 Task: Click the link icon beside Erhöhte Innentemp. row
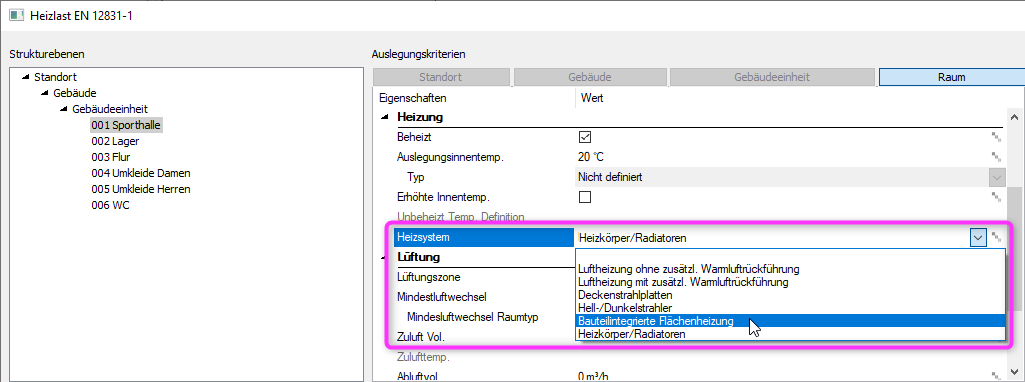[996, 196]
